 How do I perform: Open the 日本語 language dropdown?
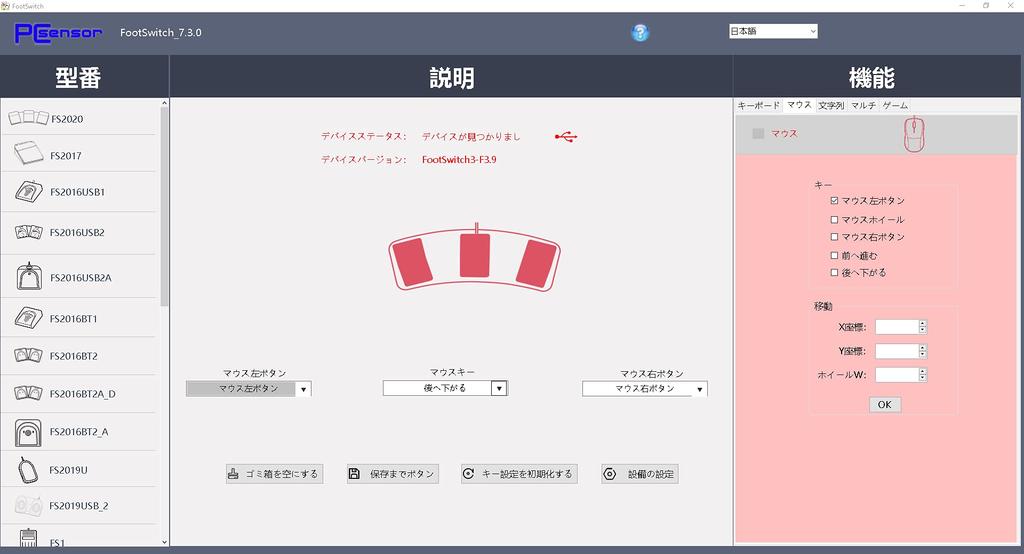773,31
